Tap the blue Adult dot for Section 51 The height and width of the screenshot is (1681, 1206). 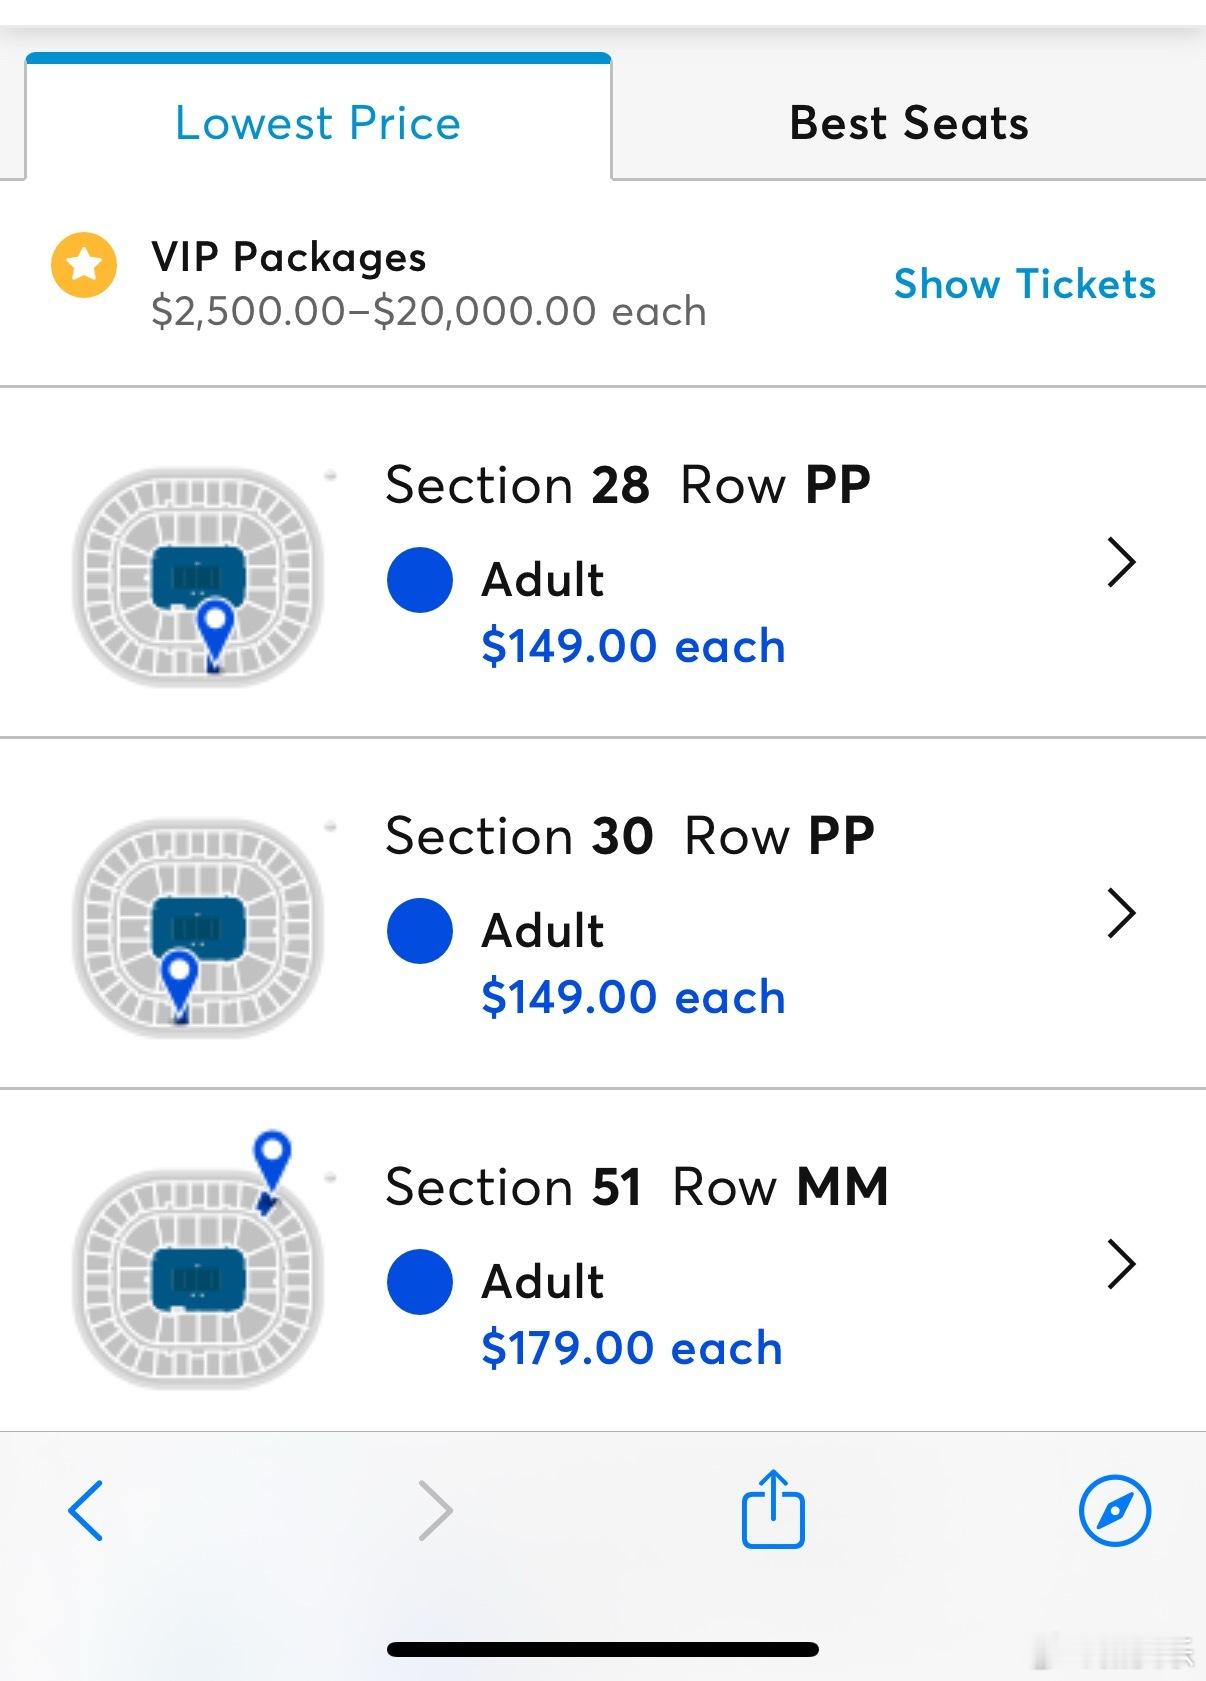pos(420,1282)
